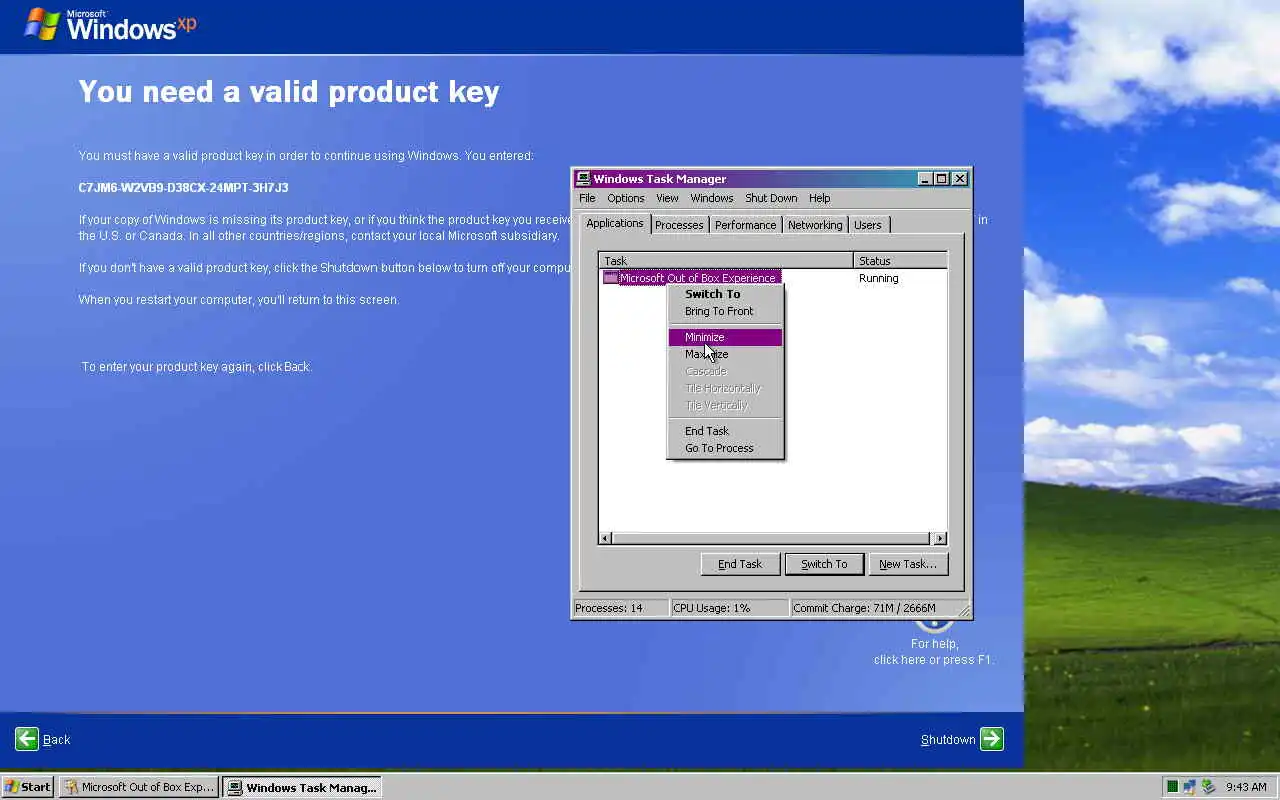Click the task list left scroll arrow

point(606,538)
